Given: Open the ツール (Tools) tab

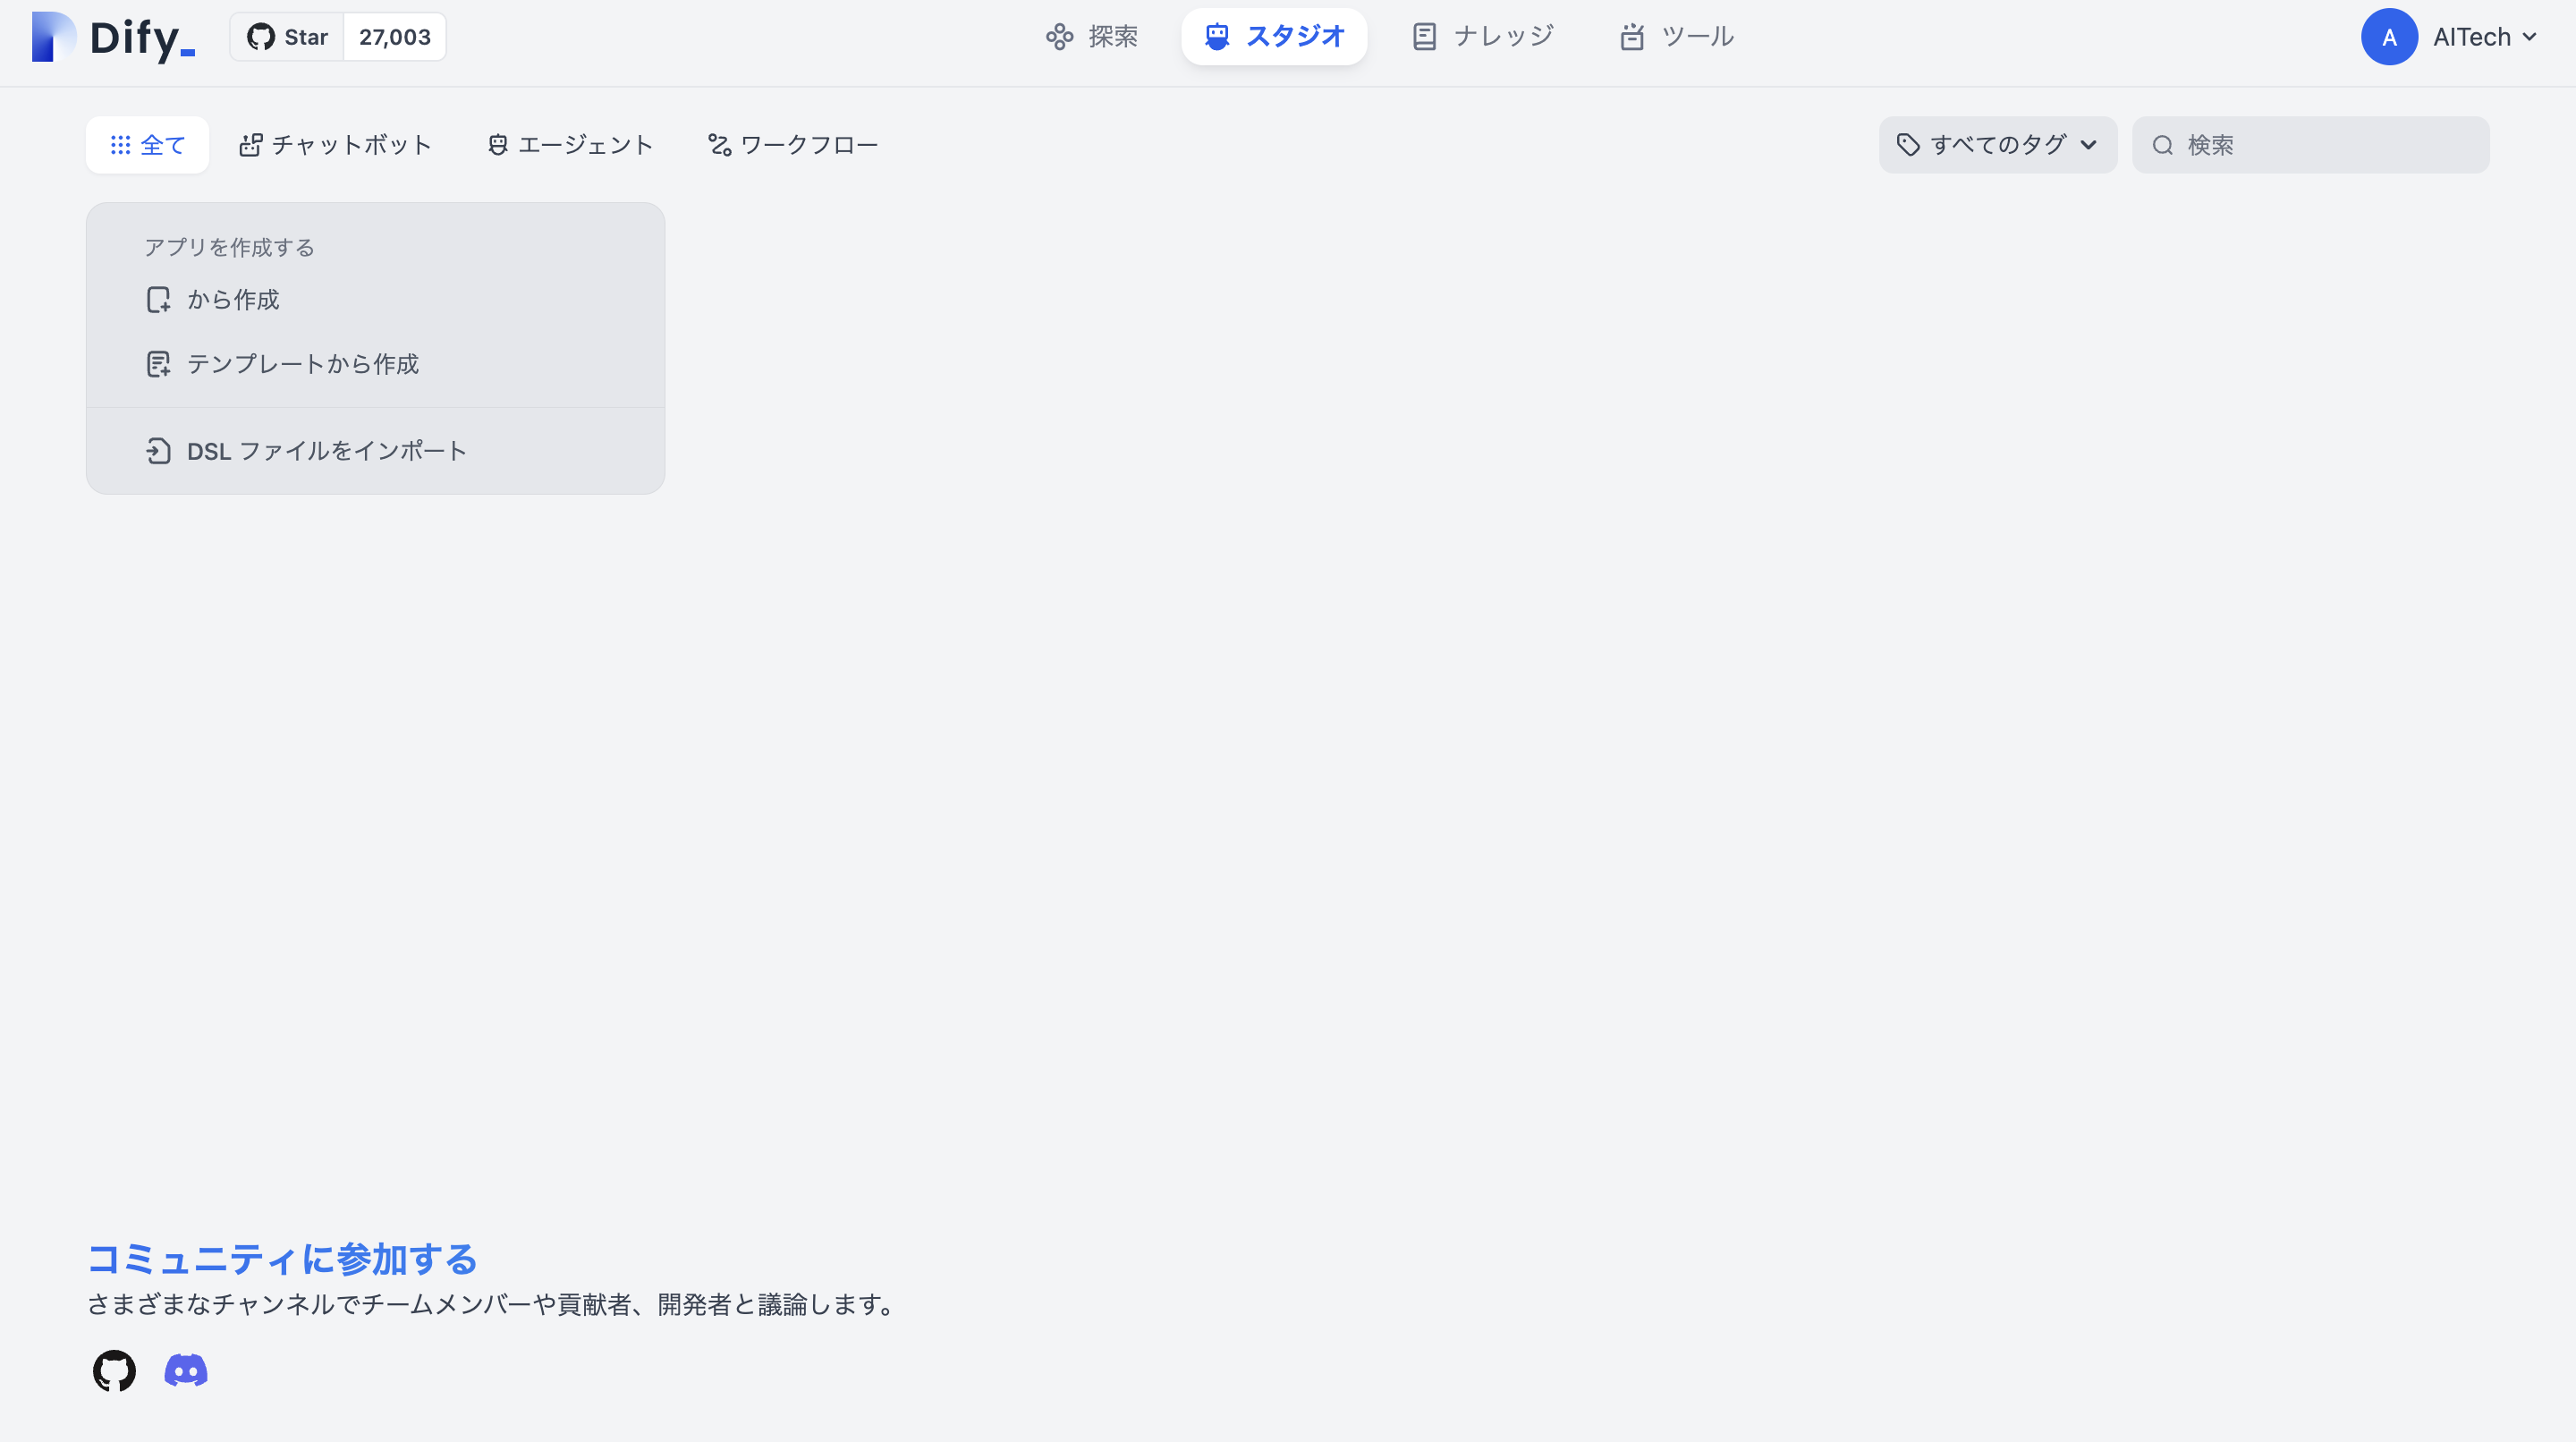Looking at the screenshot, I should tap(1676, 37).
